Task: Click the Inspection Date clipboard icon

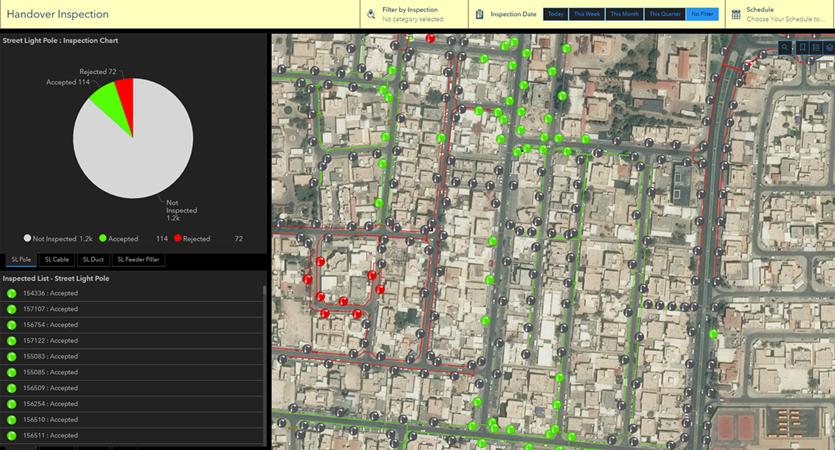Action: pos(480,14)
